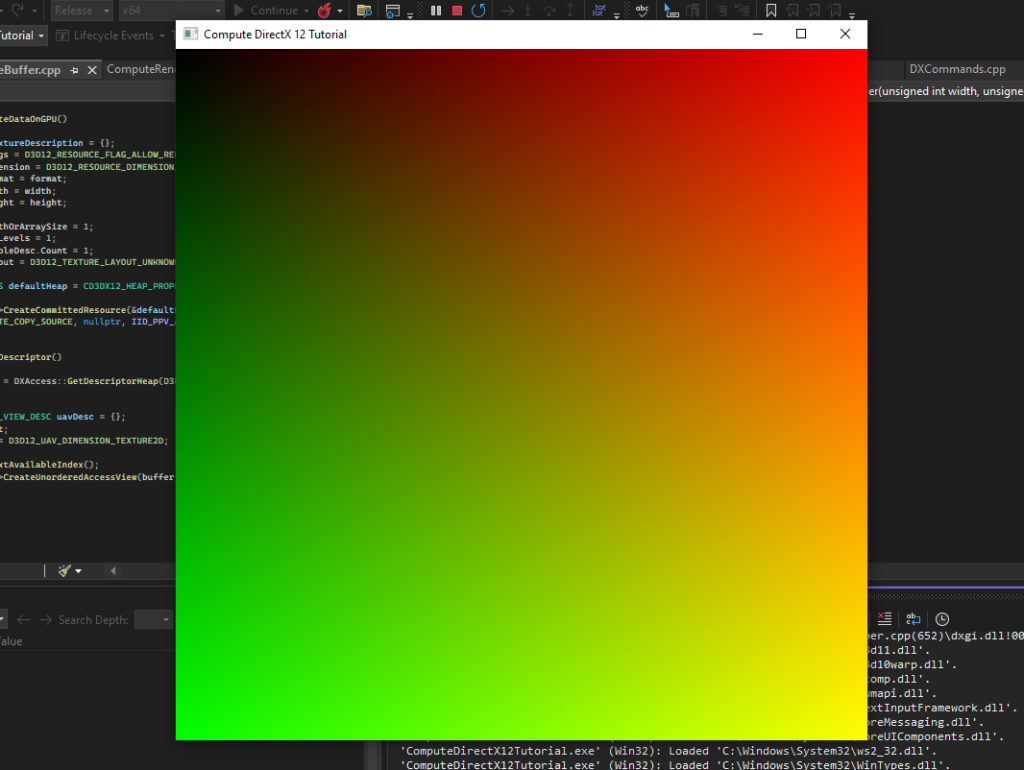Close the Buffer.cpp editor tab

(92, 70)
